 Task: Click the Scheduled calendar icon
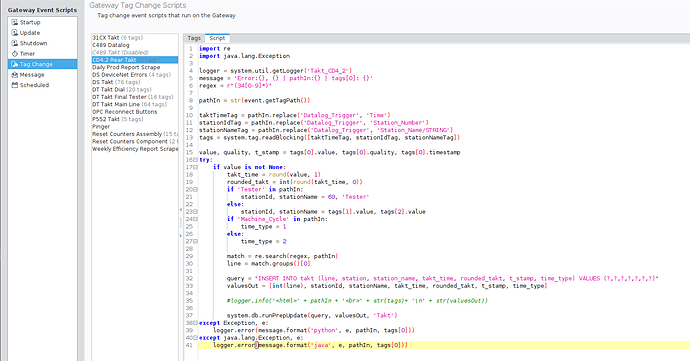pyautogui.click(x=15, y=85)
